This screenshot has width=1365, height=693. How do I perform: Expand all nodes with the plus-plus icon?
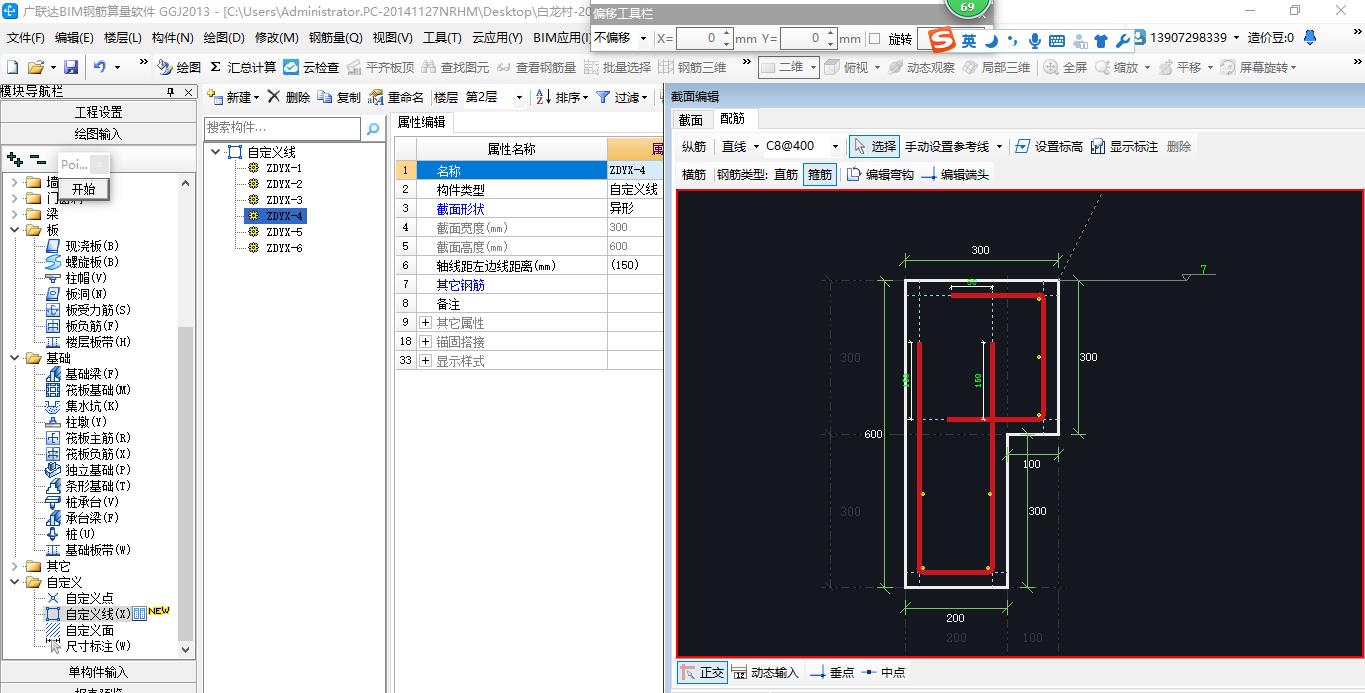(15, 159)
